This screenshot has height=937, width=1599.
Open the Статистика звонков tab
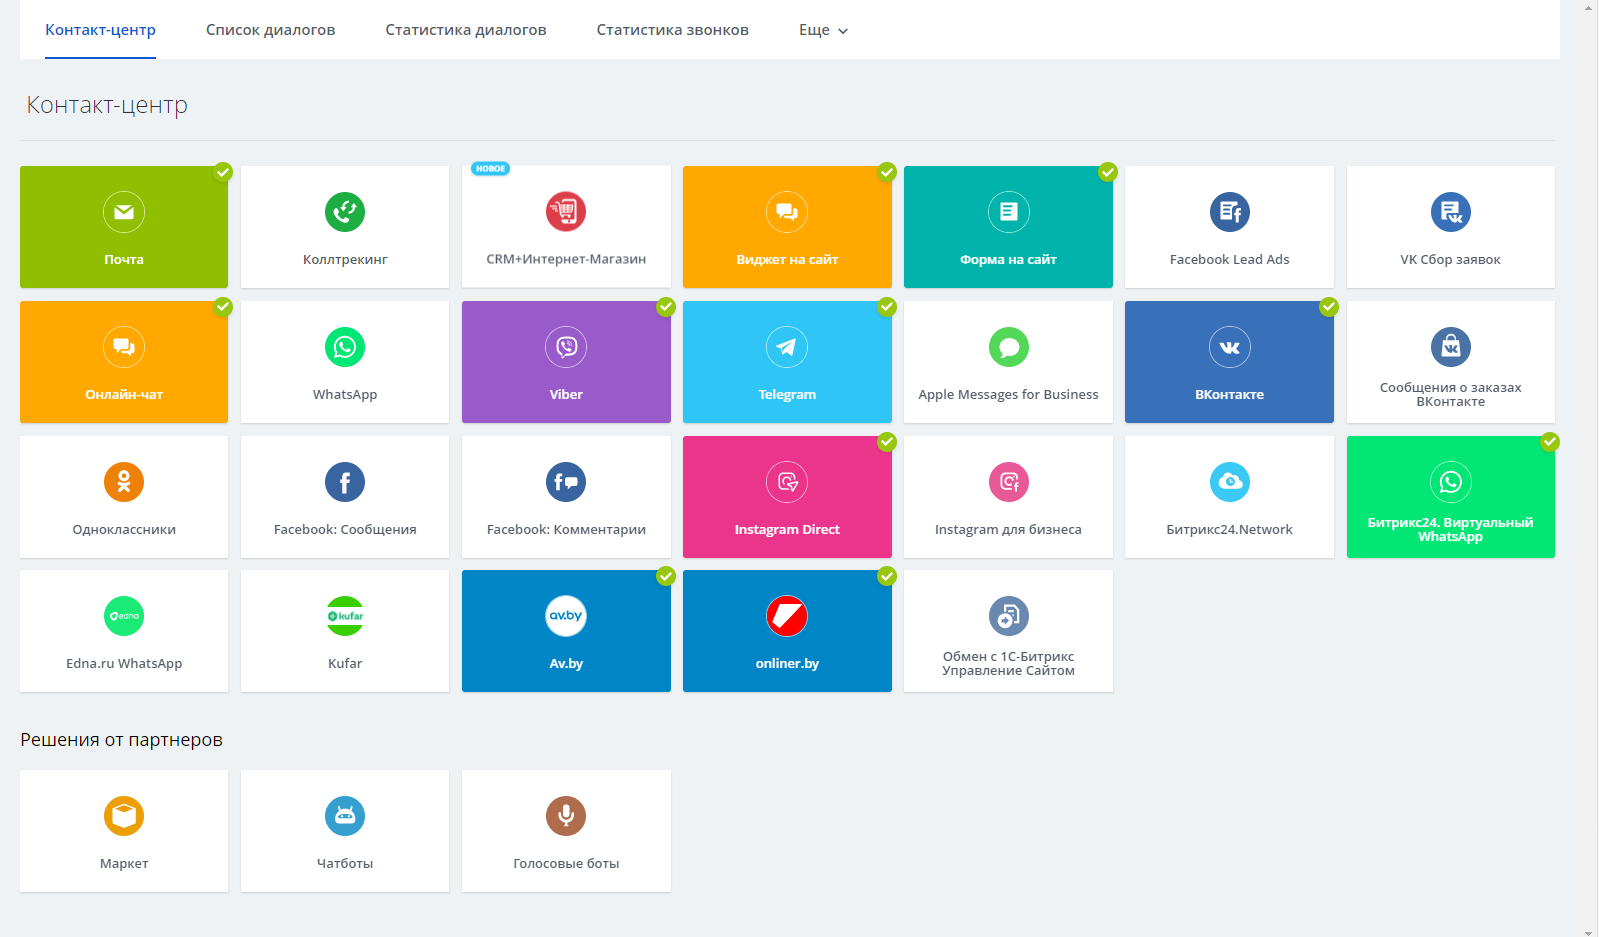coord(673,30)
